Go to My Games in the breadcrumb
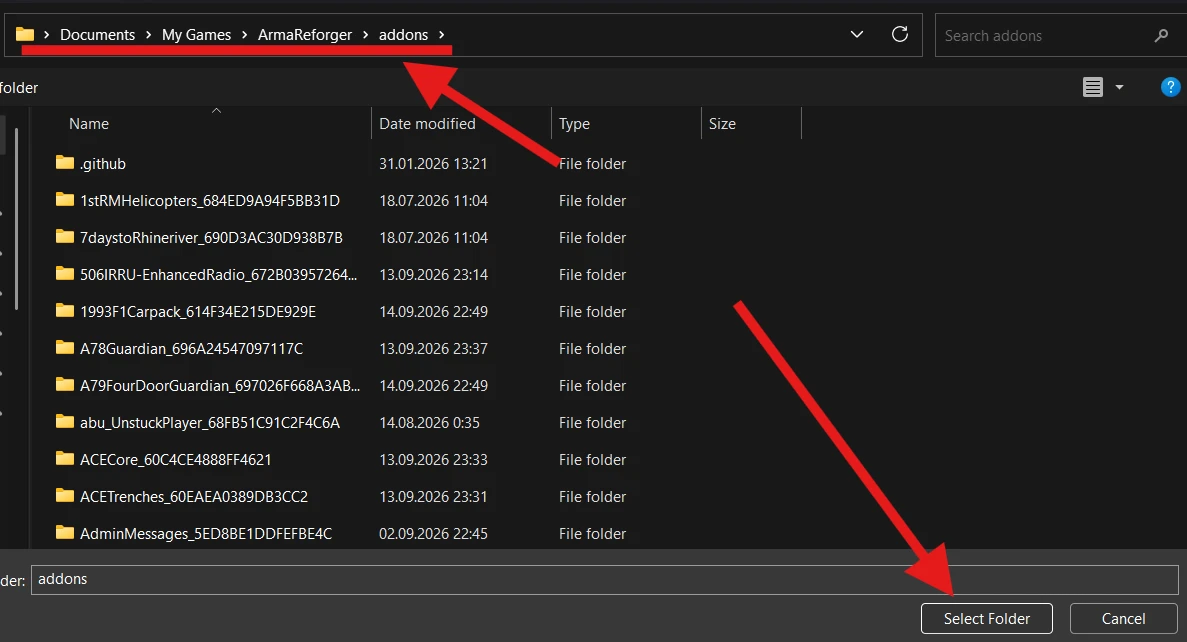 [x=196, y=35]
